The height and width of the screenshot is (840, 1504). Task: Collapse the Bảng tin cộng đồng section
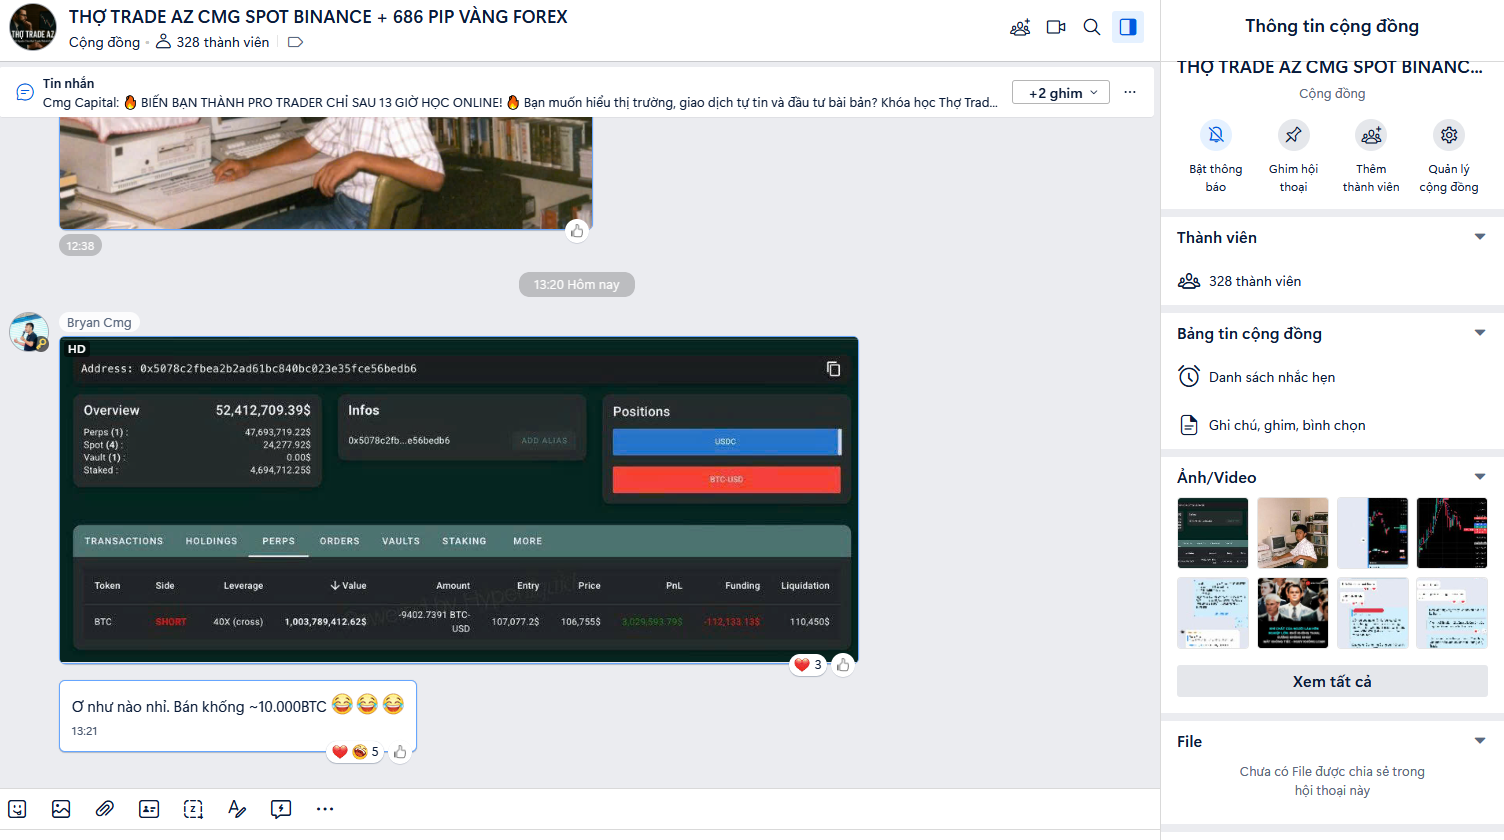coord(1480,333)
